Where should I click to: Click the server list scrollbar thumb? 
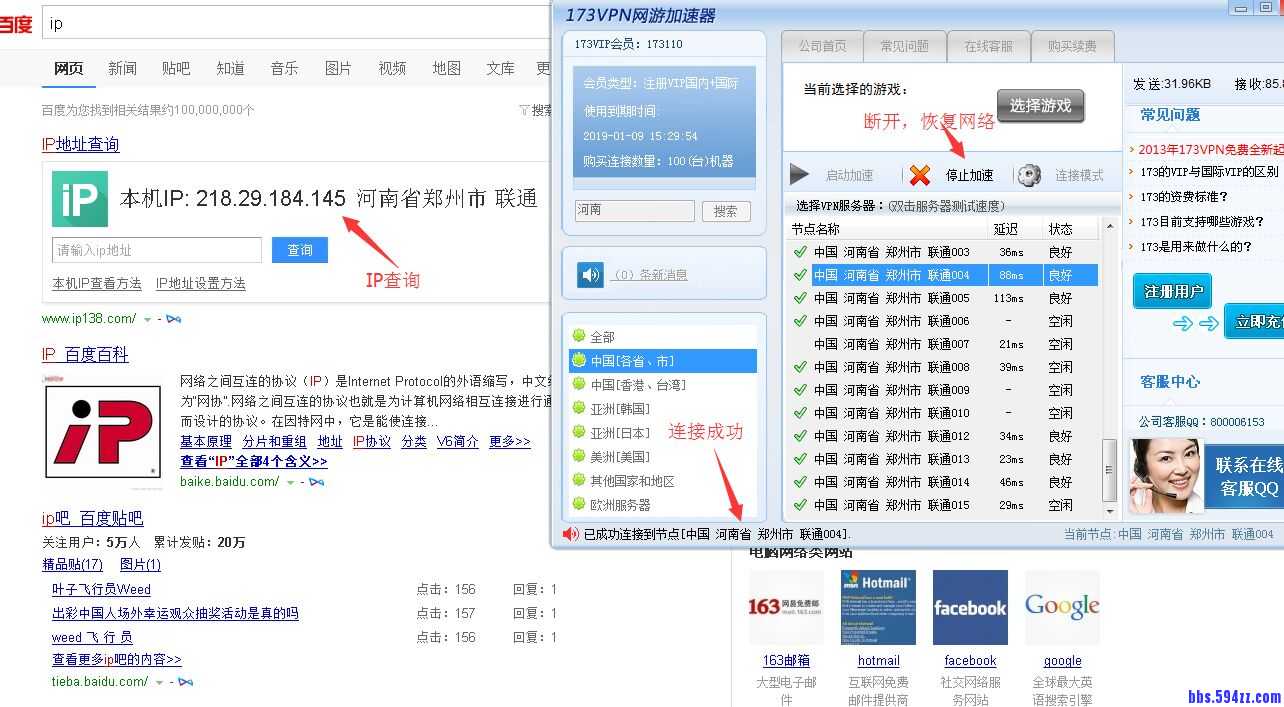point(1108,470)
